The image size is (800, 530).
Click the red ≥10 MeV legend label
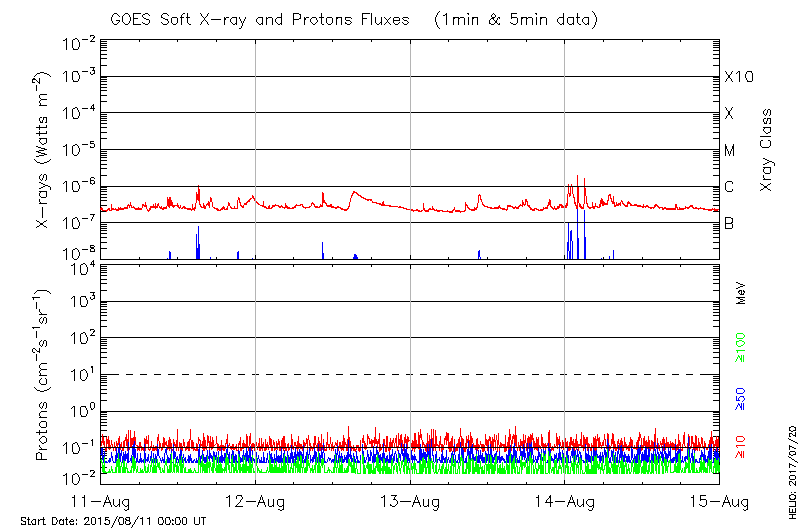tap(741, 446)
